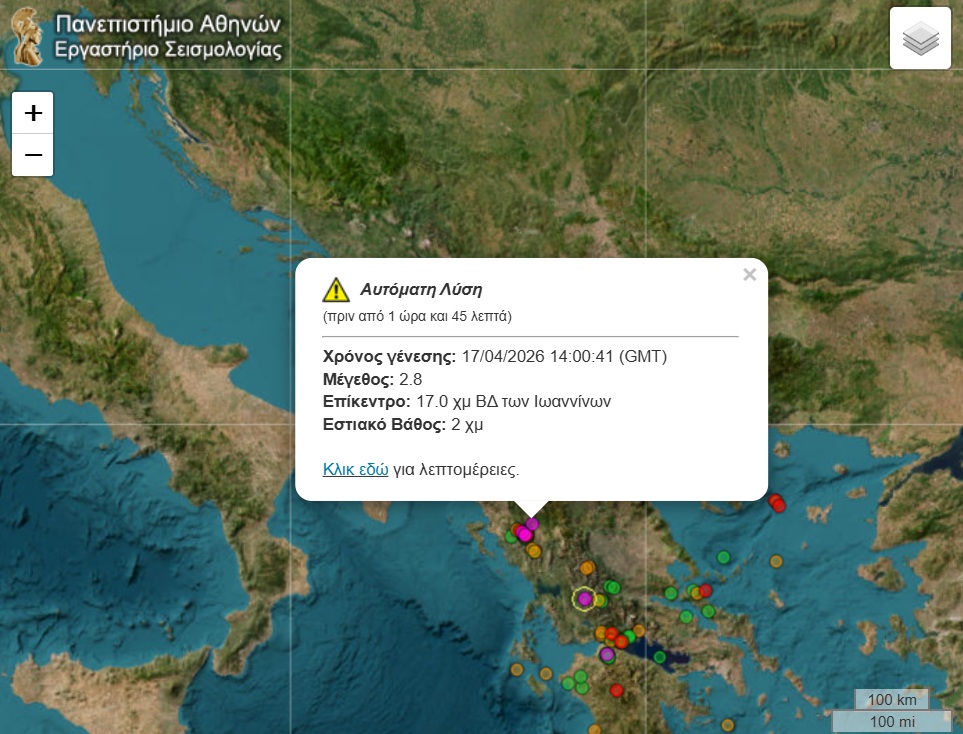This screenshot has height=734, width=963.
Task: Click the University of Athens logo
Action: pyautogui.click(x=28, y=36)
